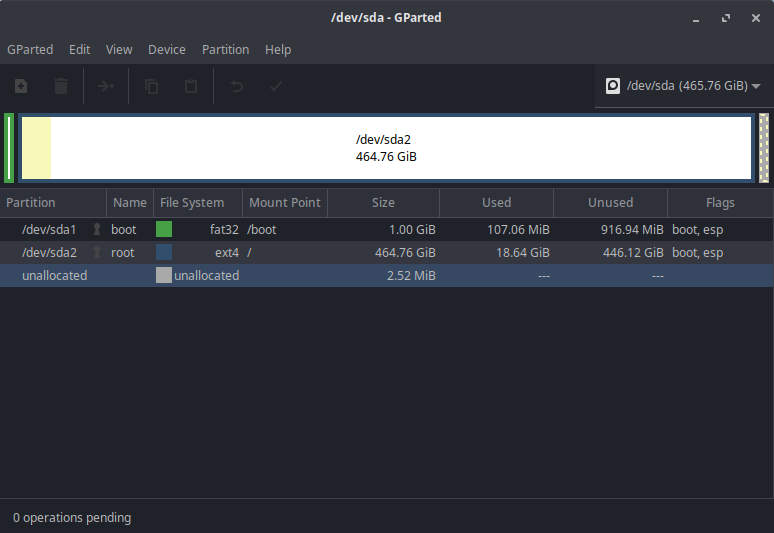This screenshot has width=774, height=533.
Task: Click the Unused column header
Action: [x=610, y=202]
